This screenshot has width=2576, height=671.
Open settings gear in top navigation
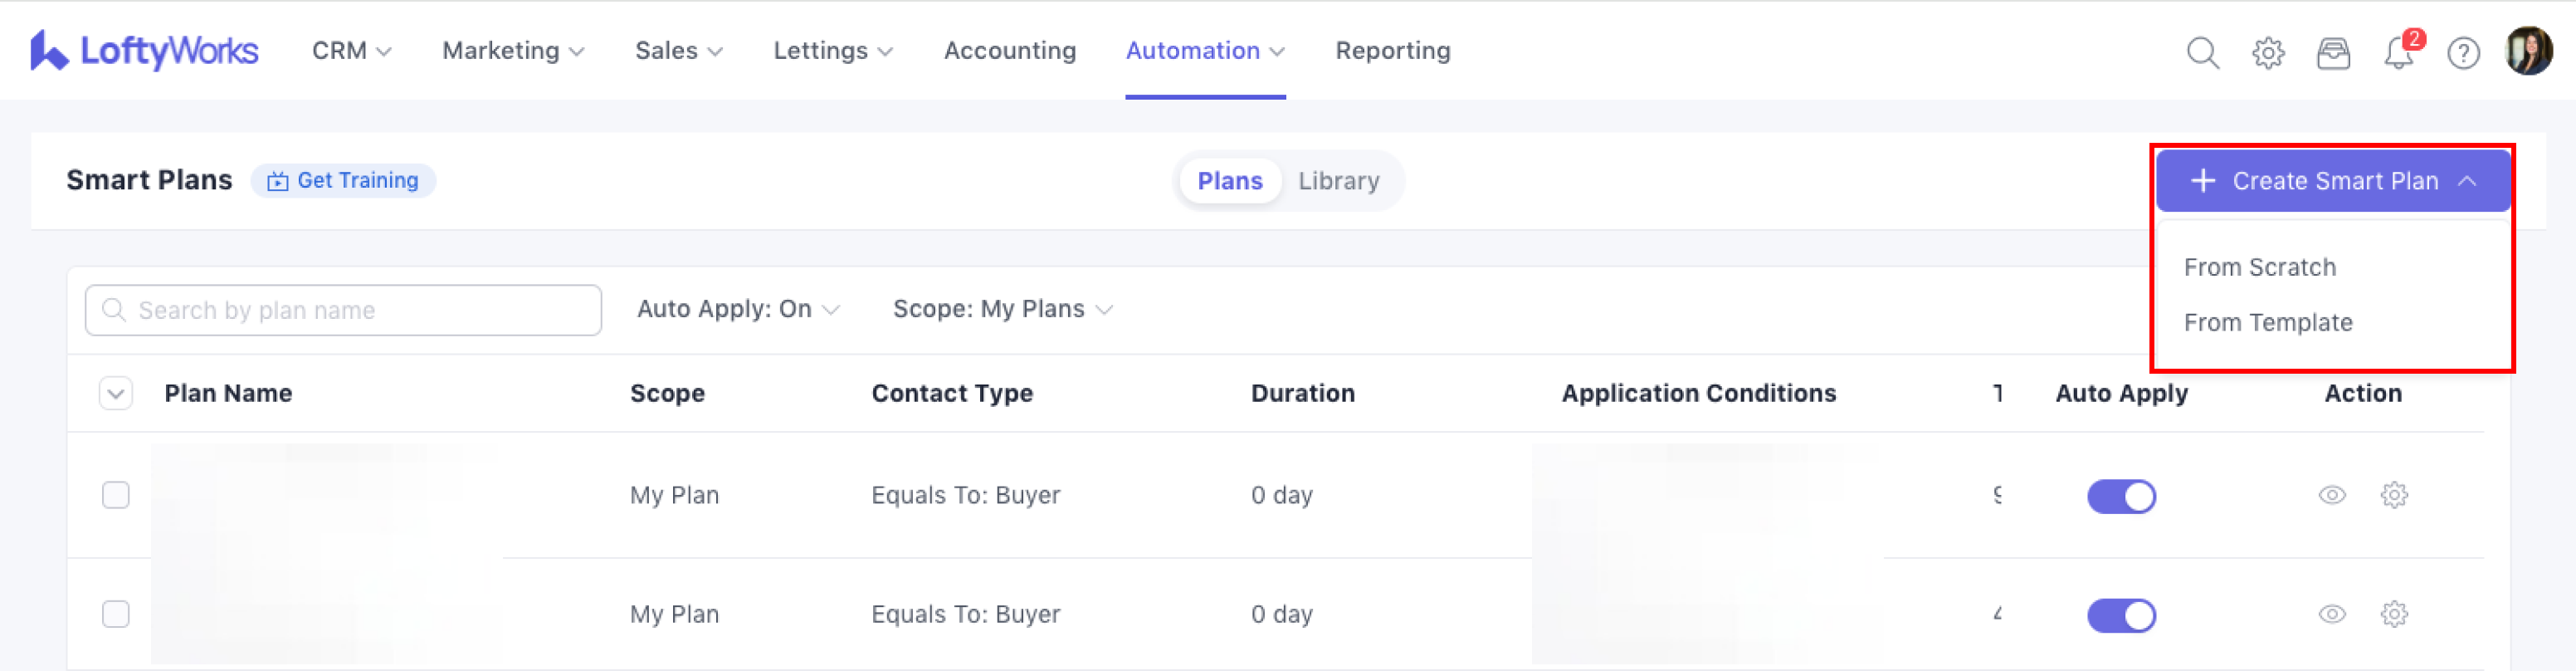coord(2268,52)
